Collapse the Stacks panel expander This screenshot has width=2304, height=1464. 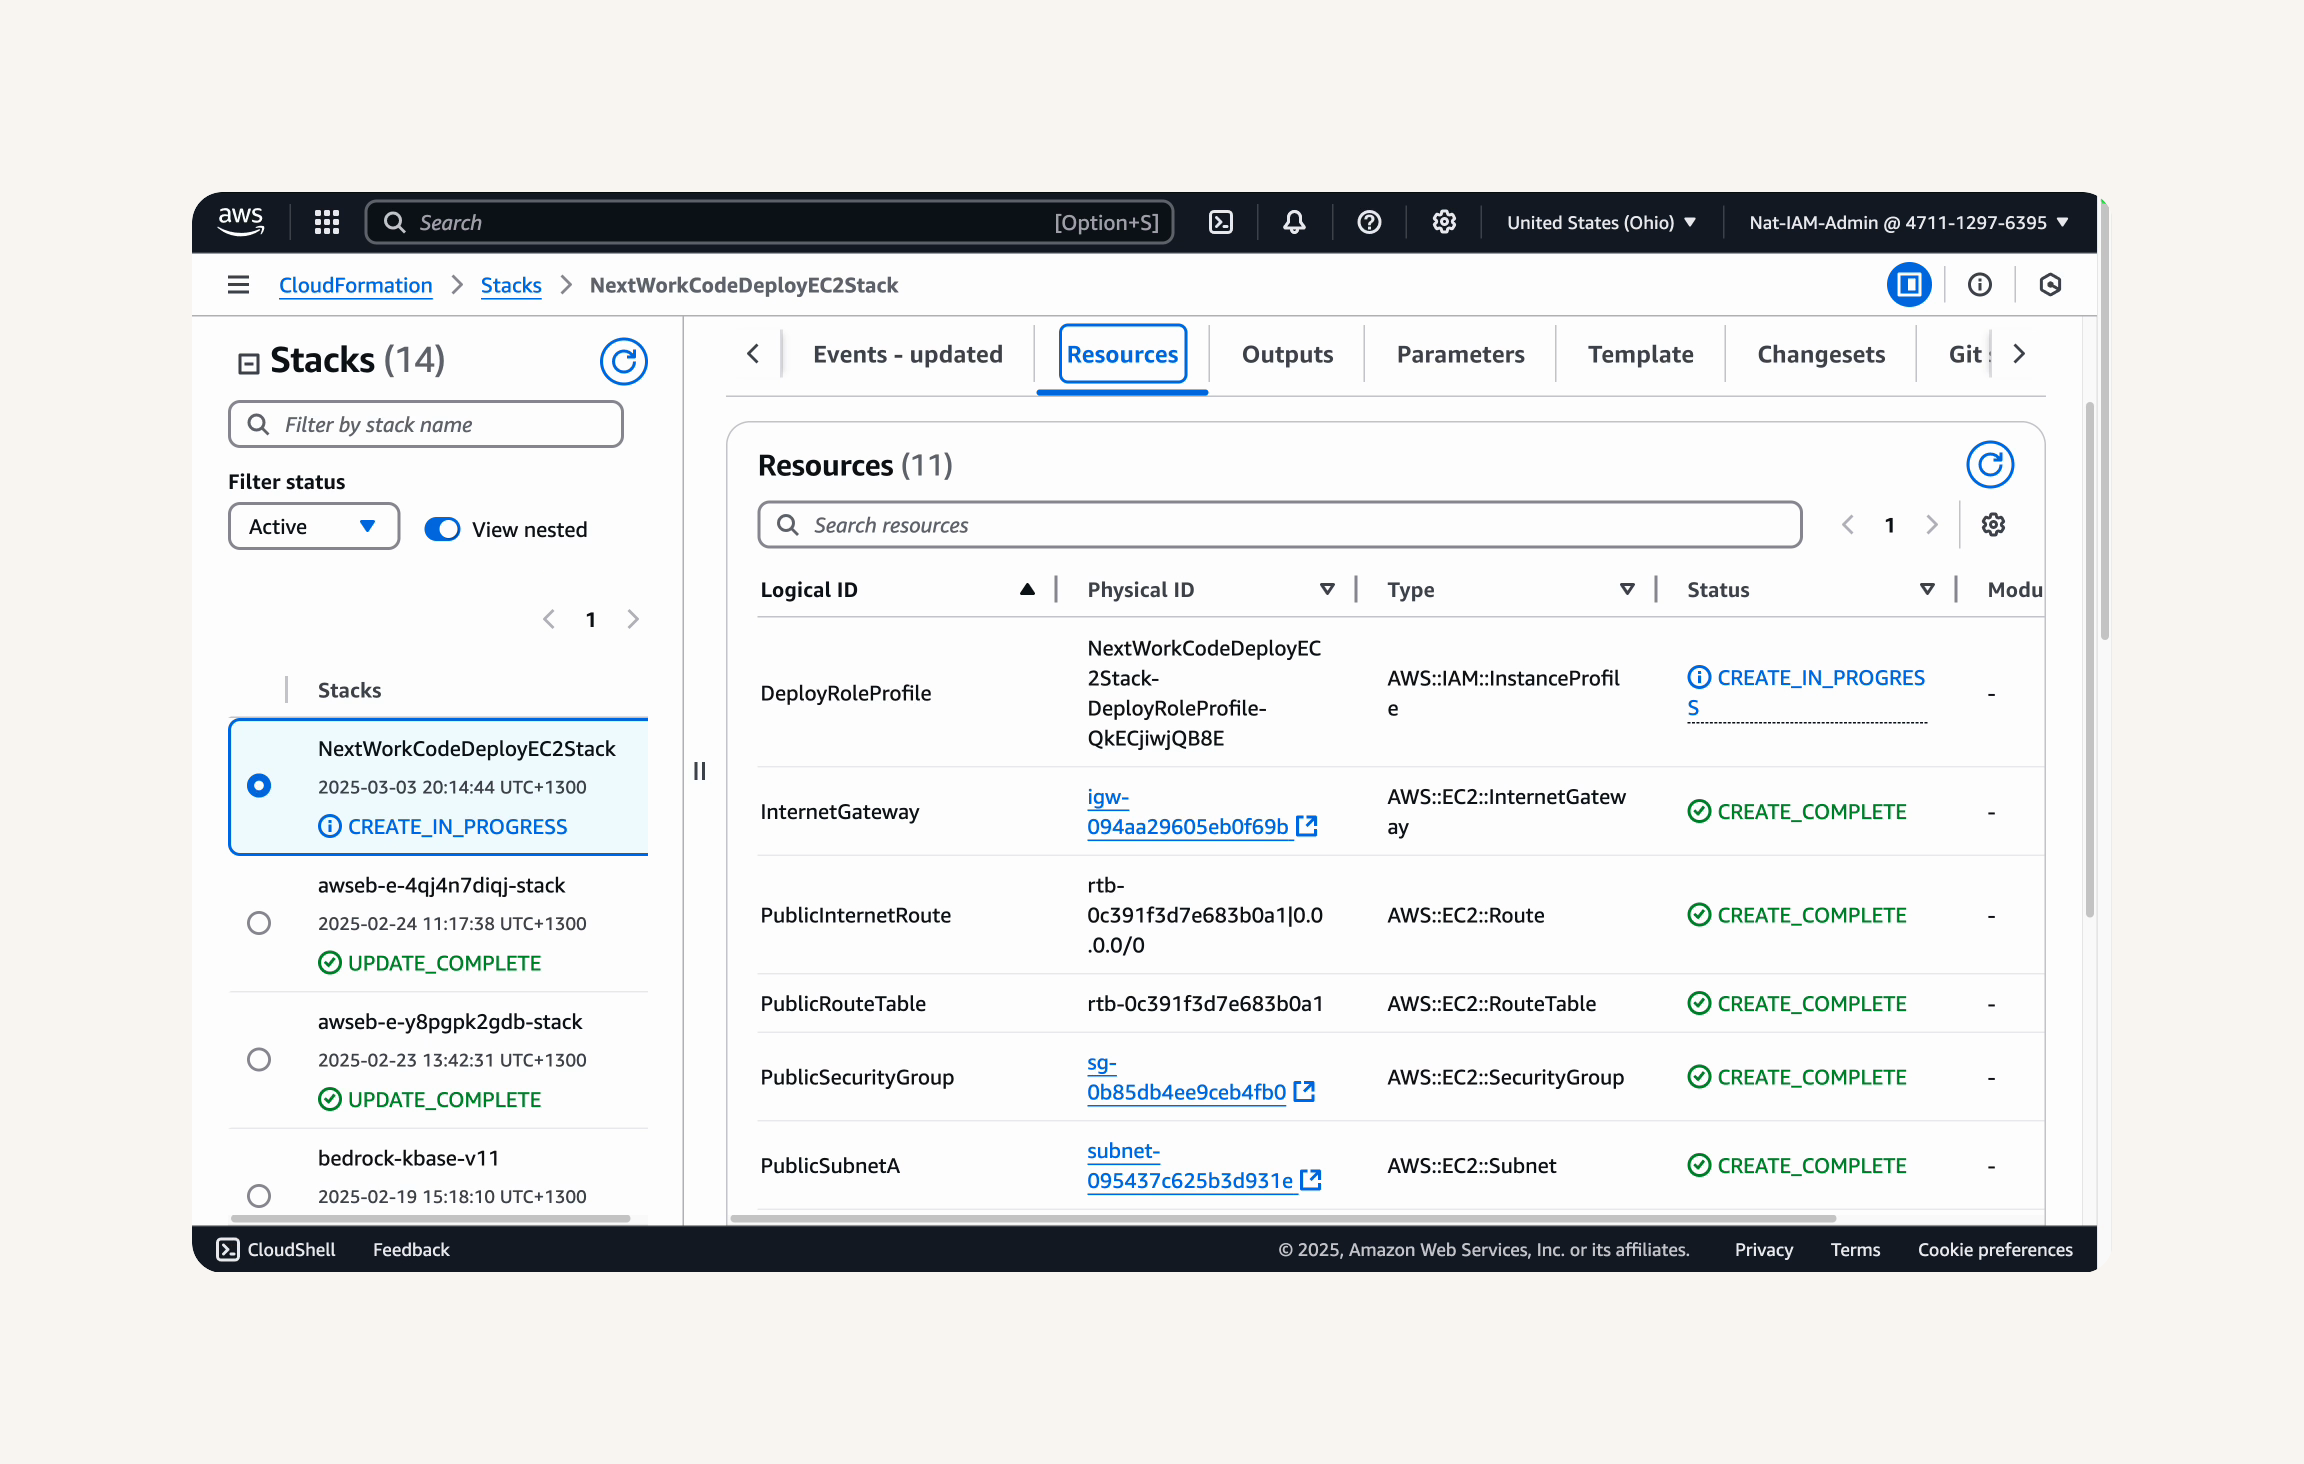[248, 363]
